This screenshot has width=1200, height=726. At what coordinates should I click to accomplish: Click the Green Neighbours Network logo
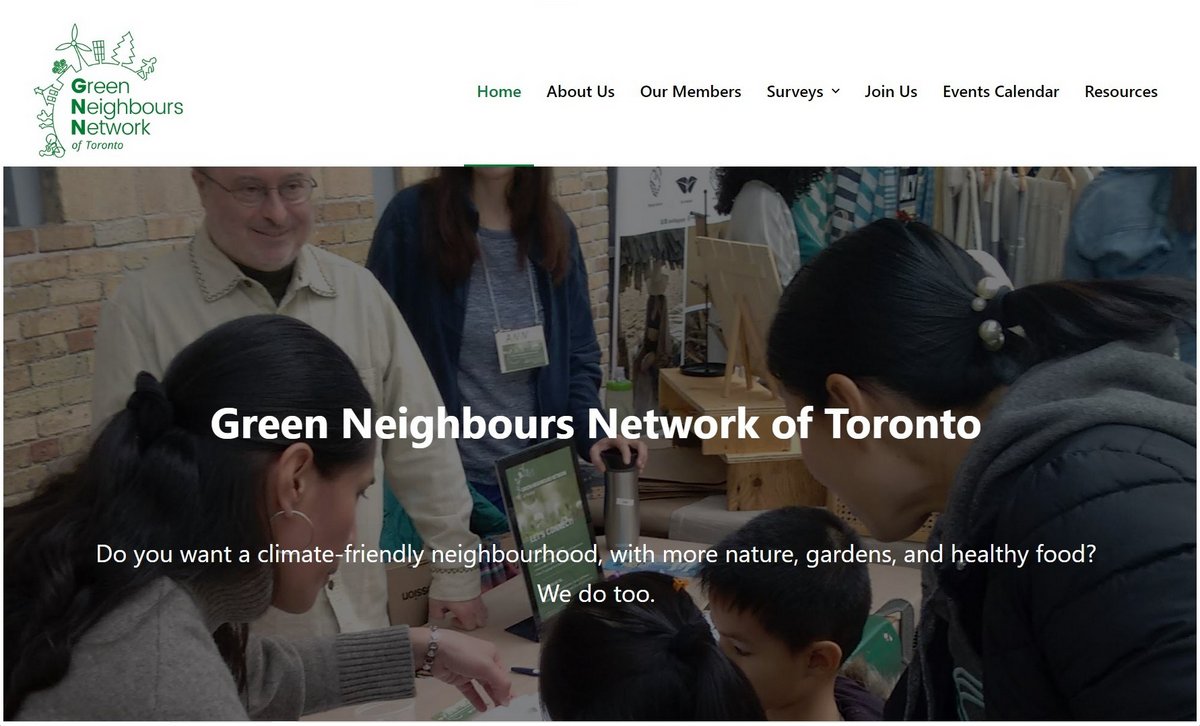coord(110,90)
